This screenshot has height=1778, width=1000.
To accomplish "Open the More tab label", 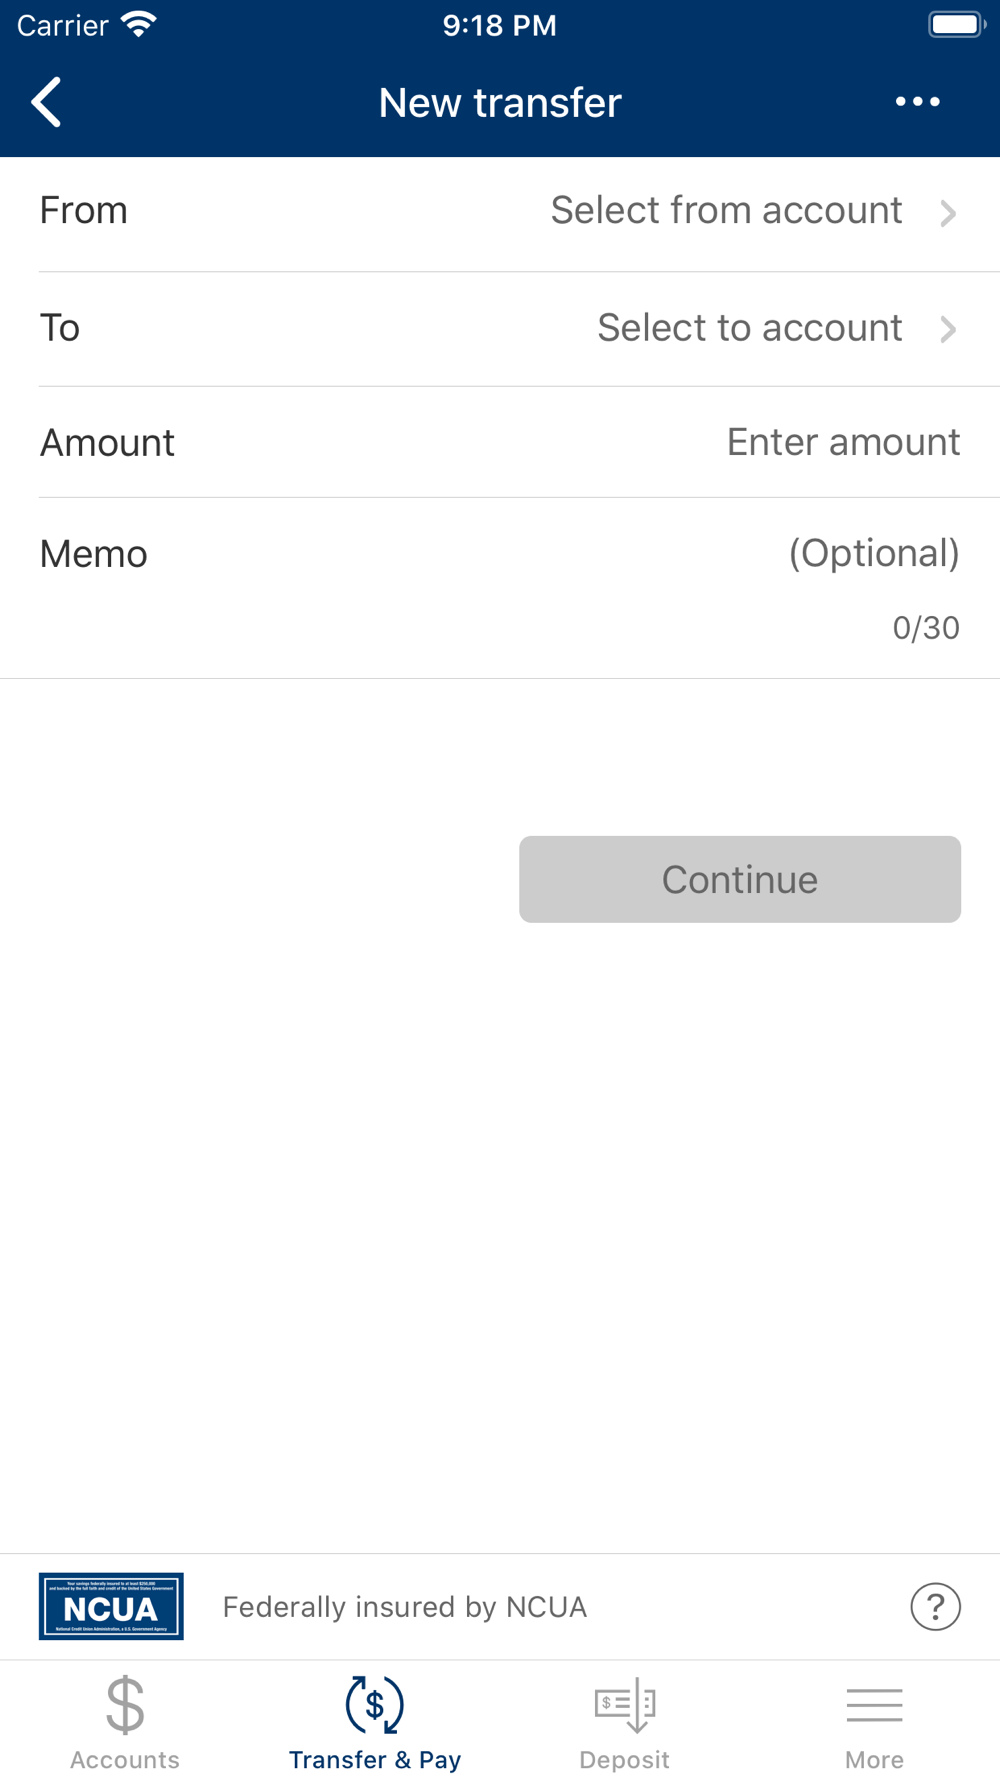I will point(875,1760).
